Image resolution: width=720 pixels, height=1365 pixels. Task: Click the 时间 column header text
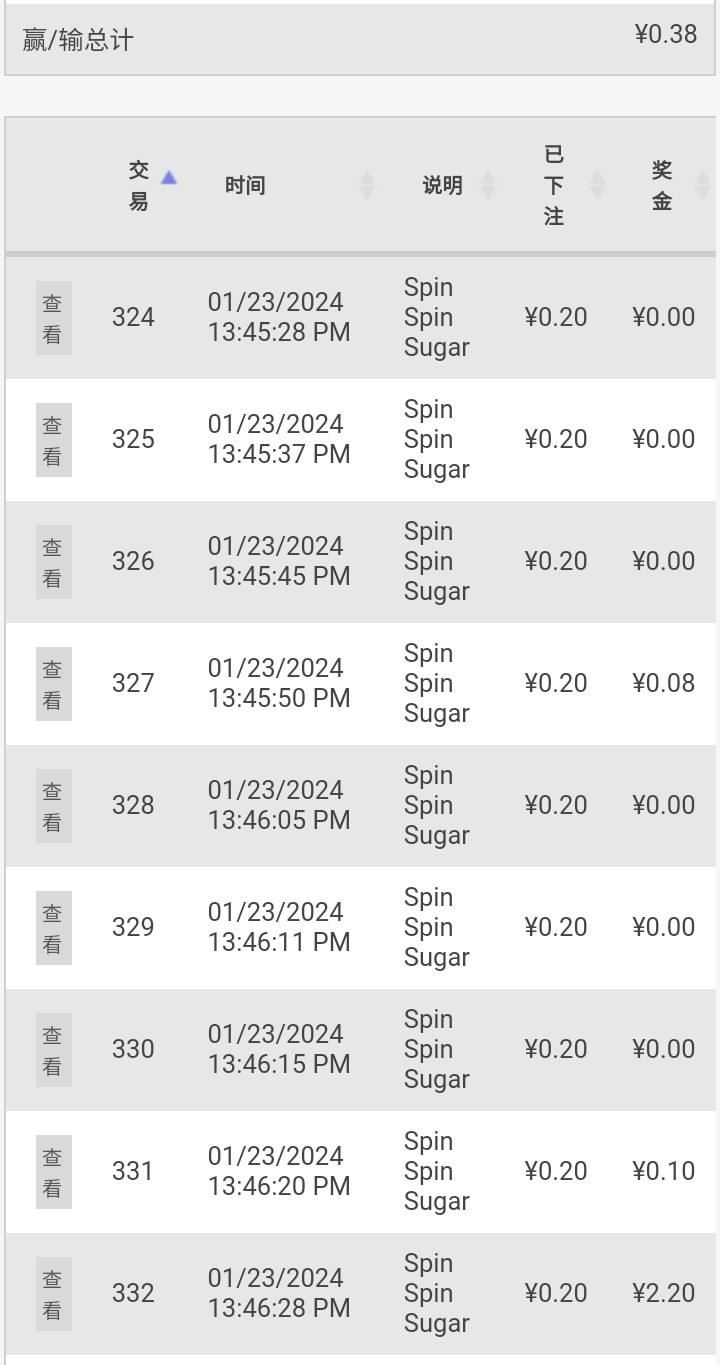[x=245, y=185]
